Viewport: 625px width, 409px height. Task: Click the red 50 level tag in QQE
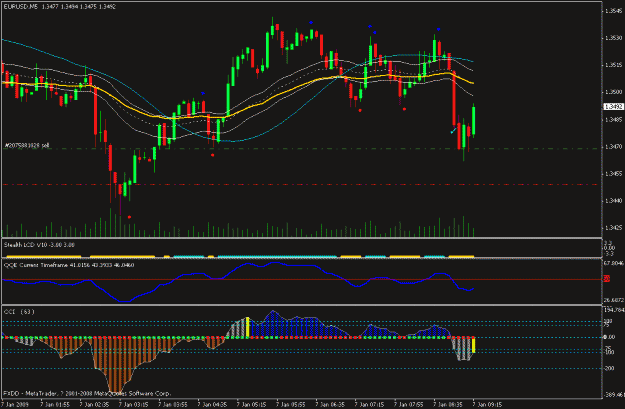[607, 279]
